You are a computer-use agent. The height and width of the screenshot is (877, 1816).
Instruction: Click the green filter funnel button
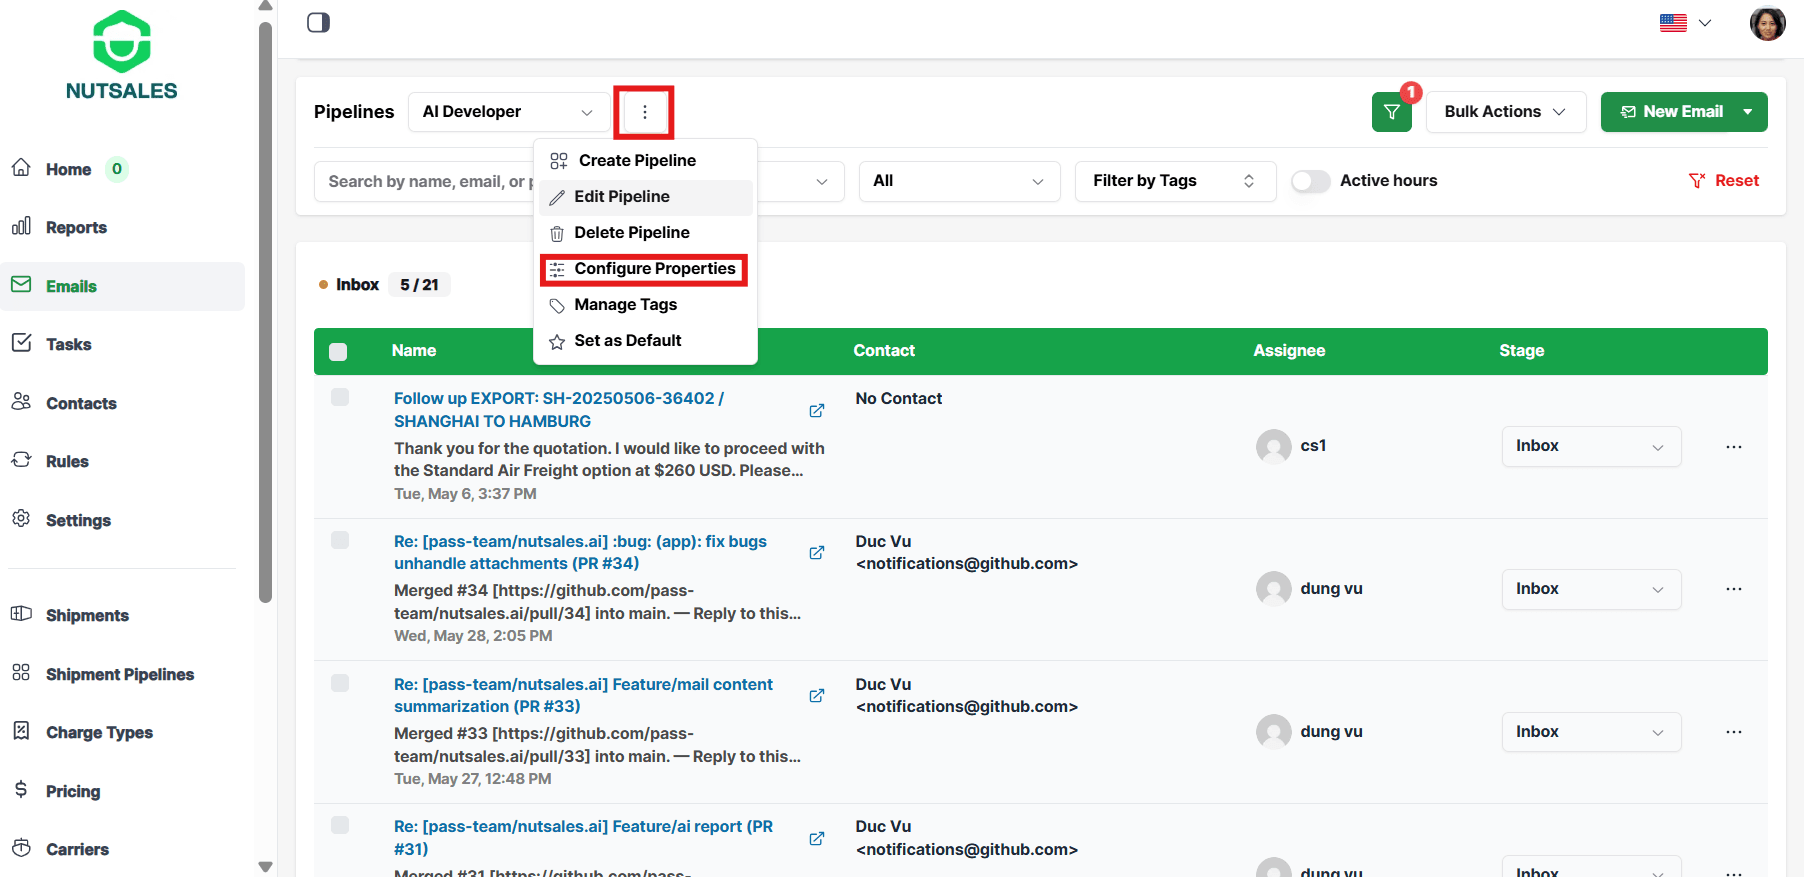1391,112
